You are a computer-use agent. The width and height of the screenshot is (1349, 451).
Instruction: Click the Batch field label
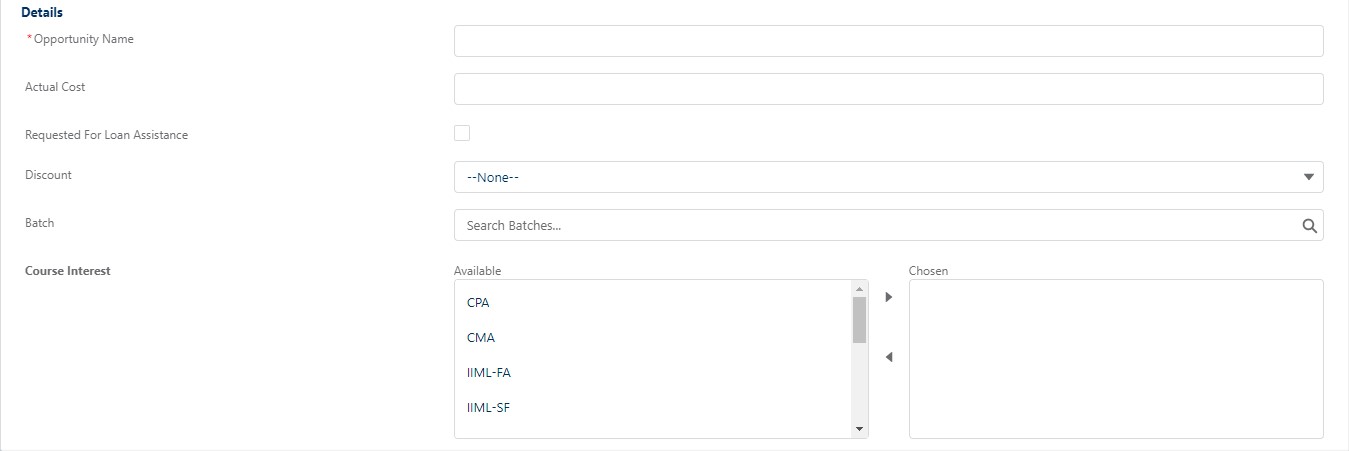pos(40,223)
